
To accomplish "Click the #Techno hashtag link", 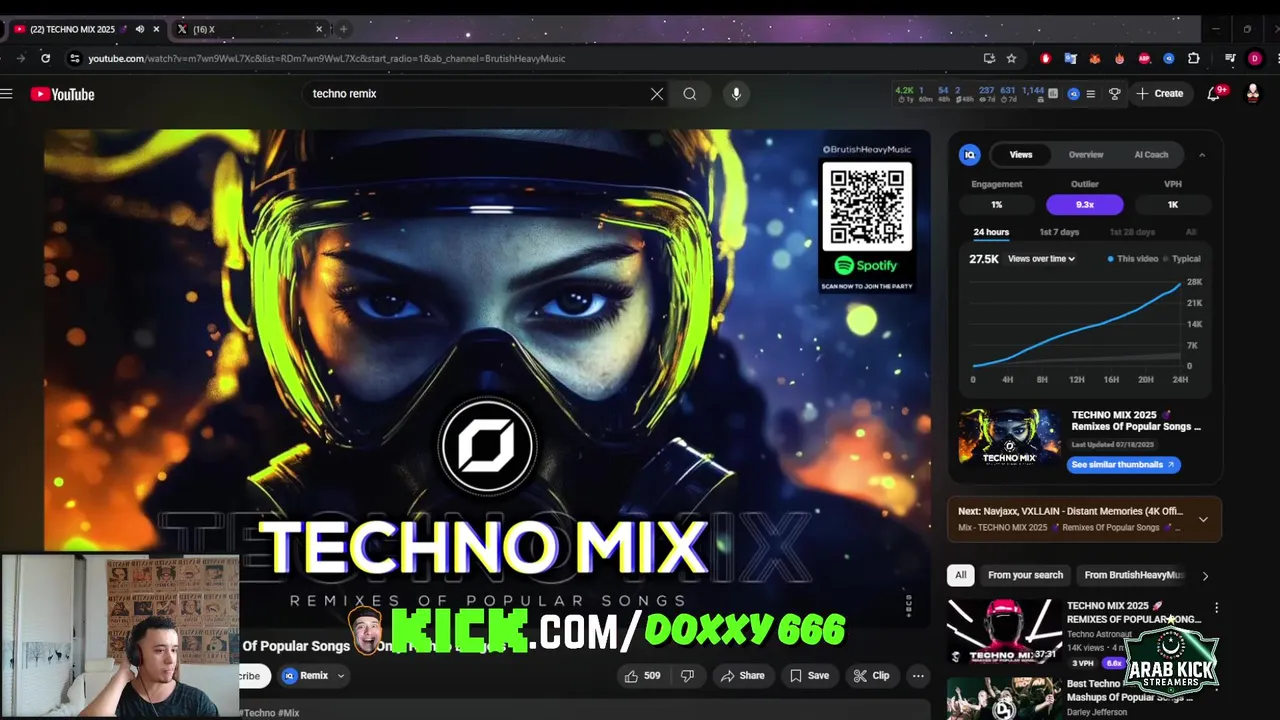I will (255, 713).
